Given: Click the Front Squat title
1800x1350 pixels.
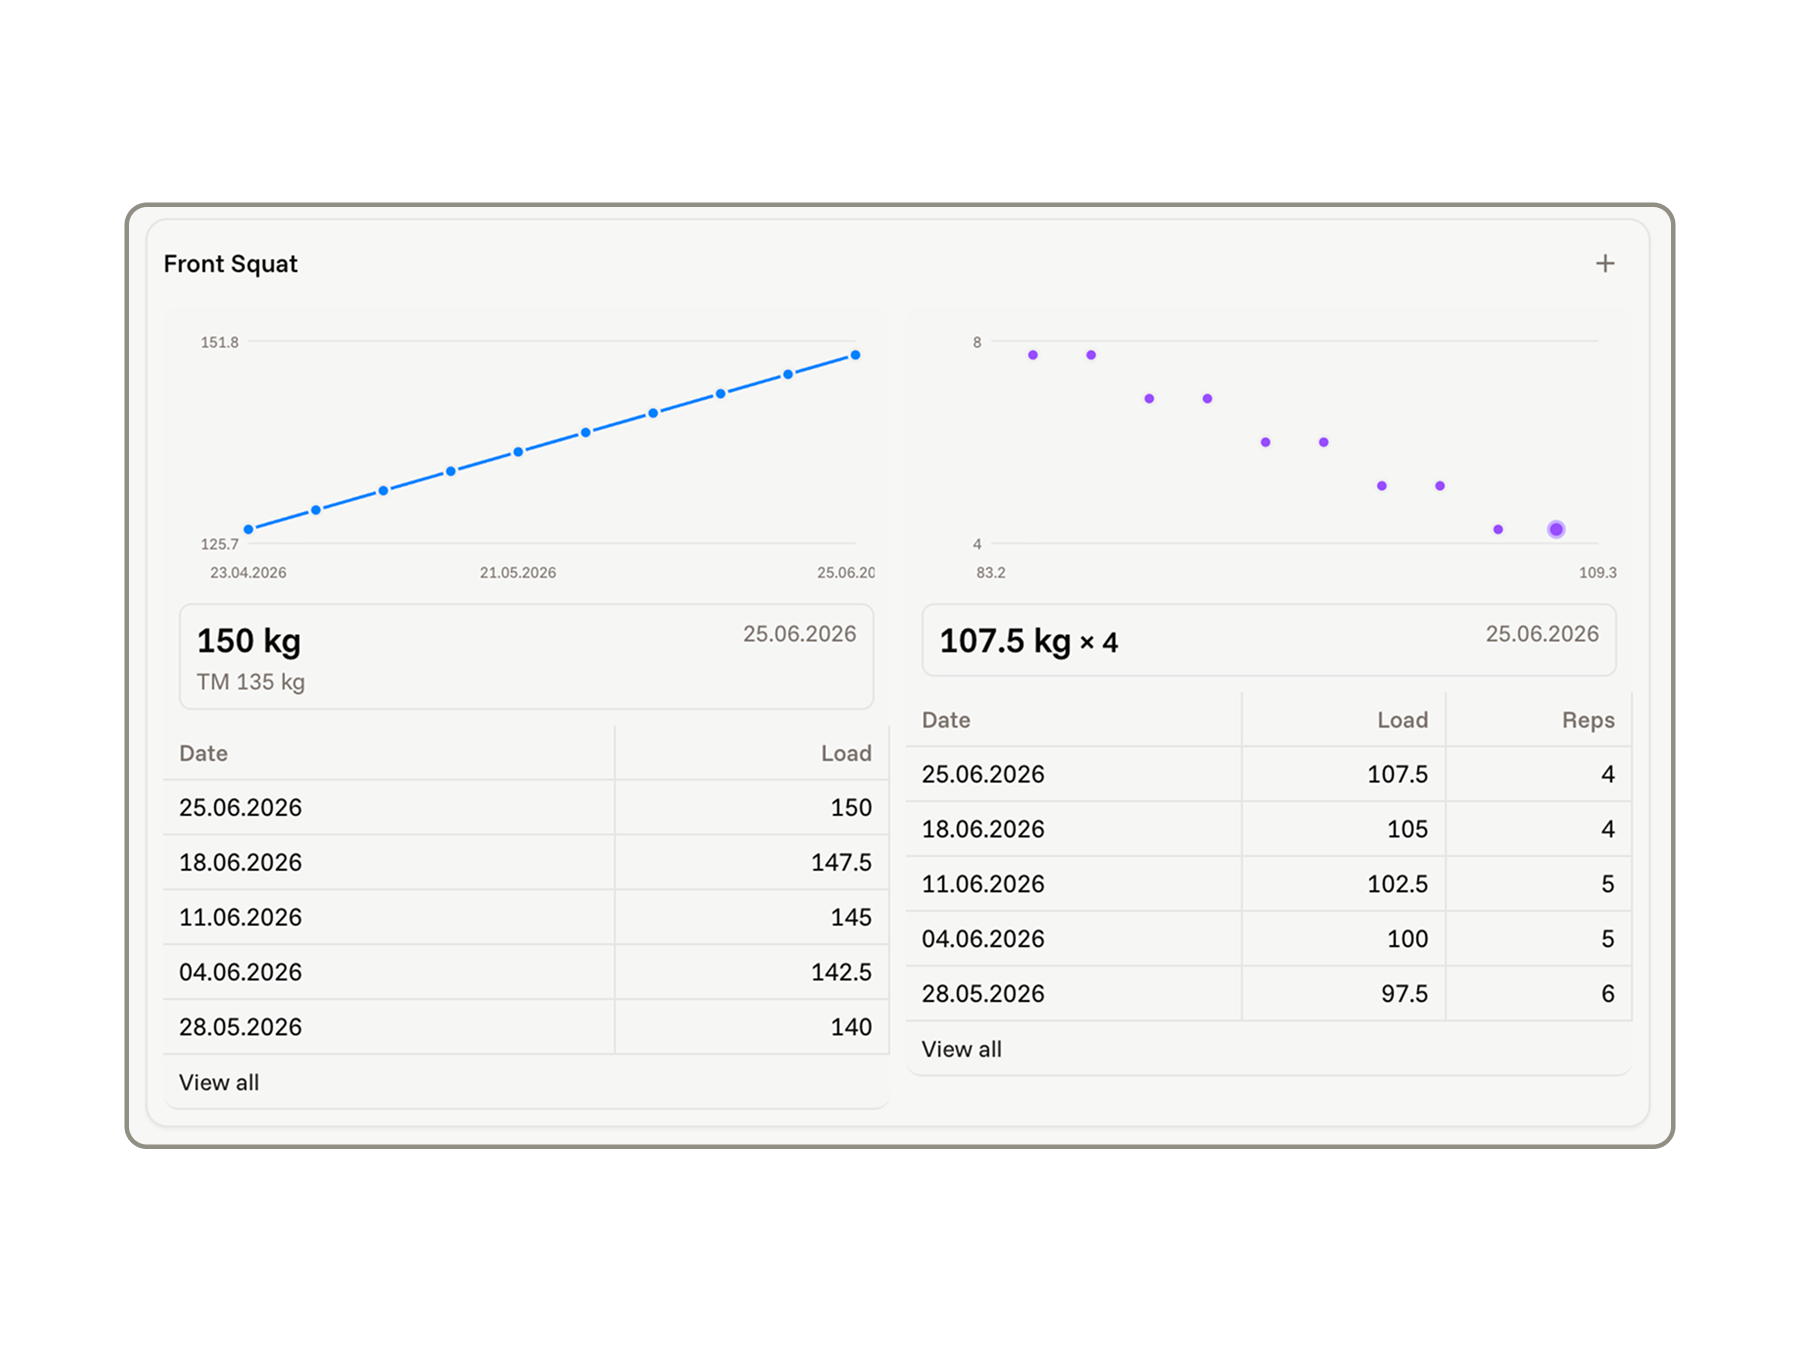Looking at the screenshot, I should [231, 264].
